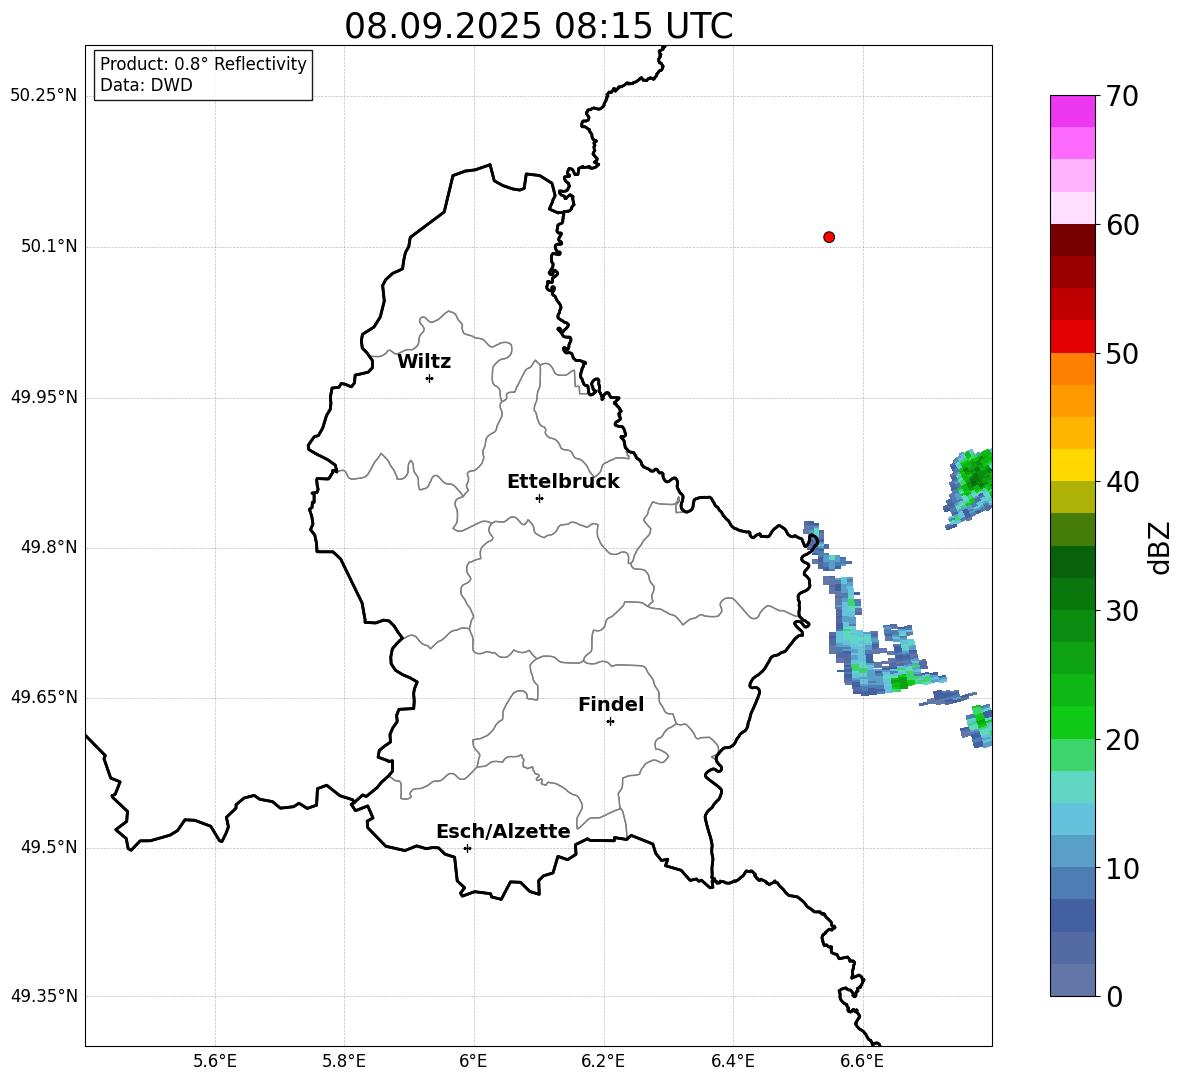
Task: Click the 49.65°N latitude label
Action: pos(44,697)
